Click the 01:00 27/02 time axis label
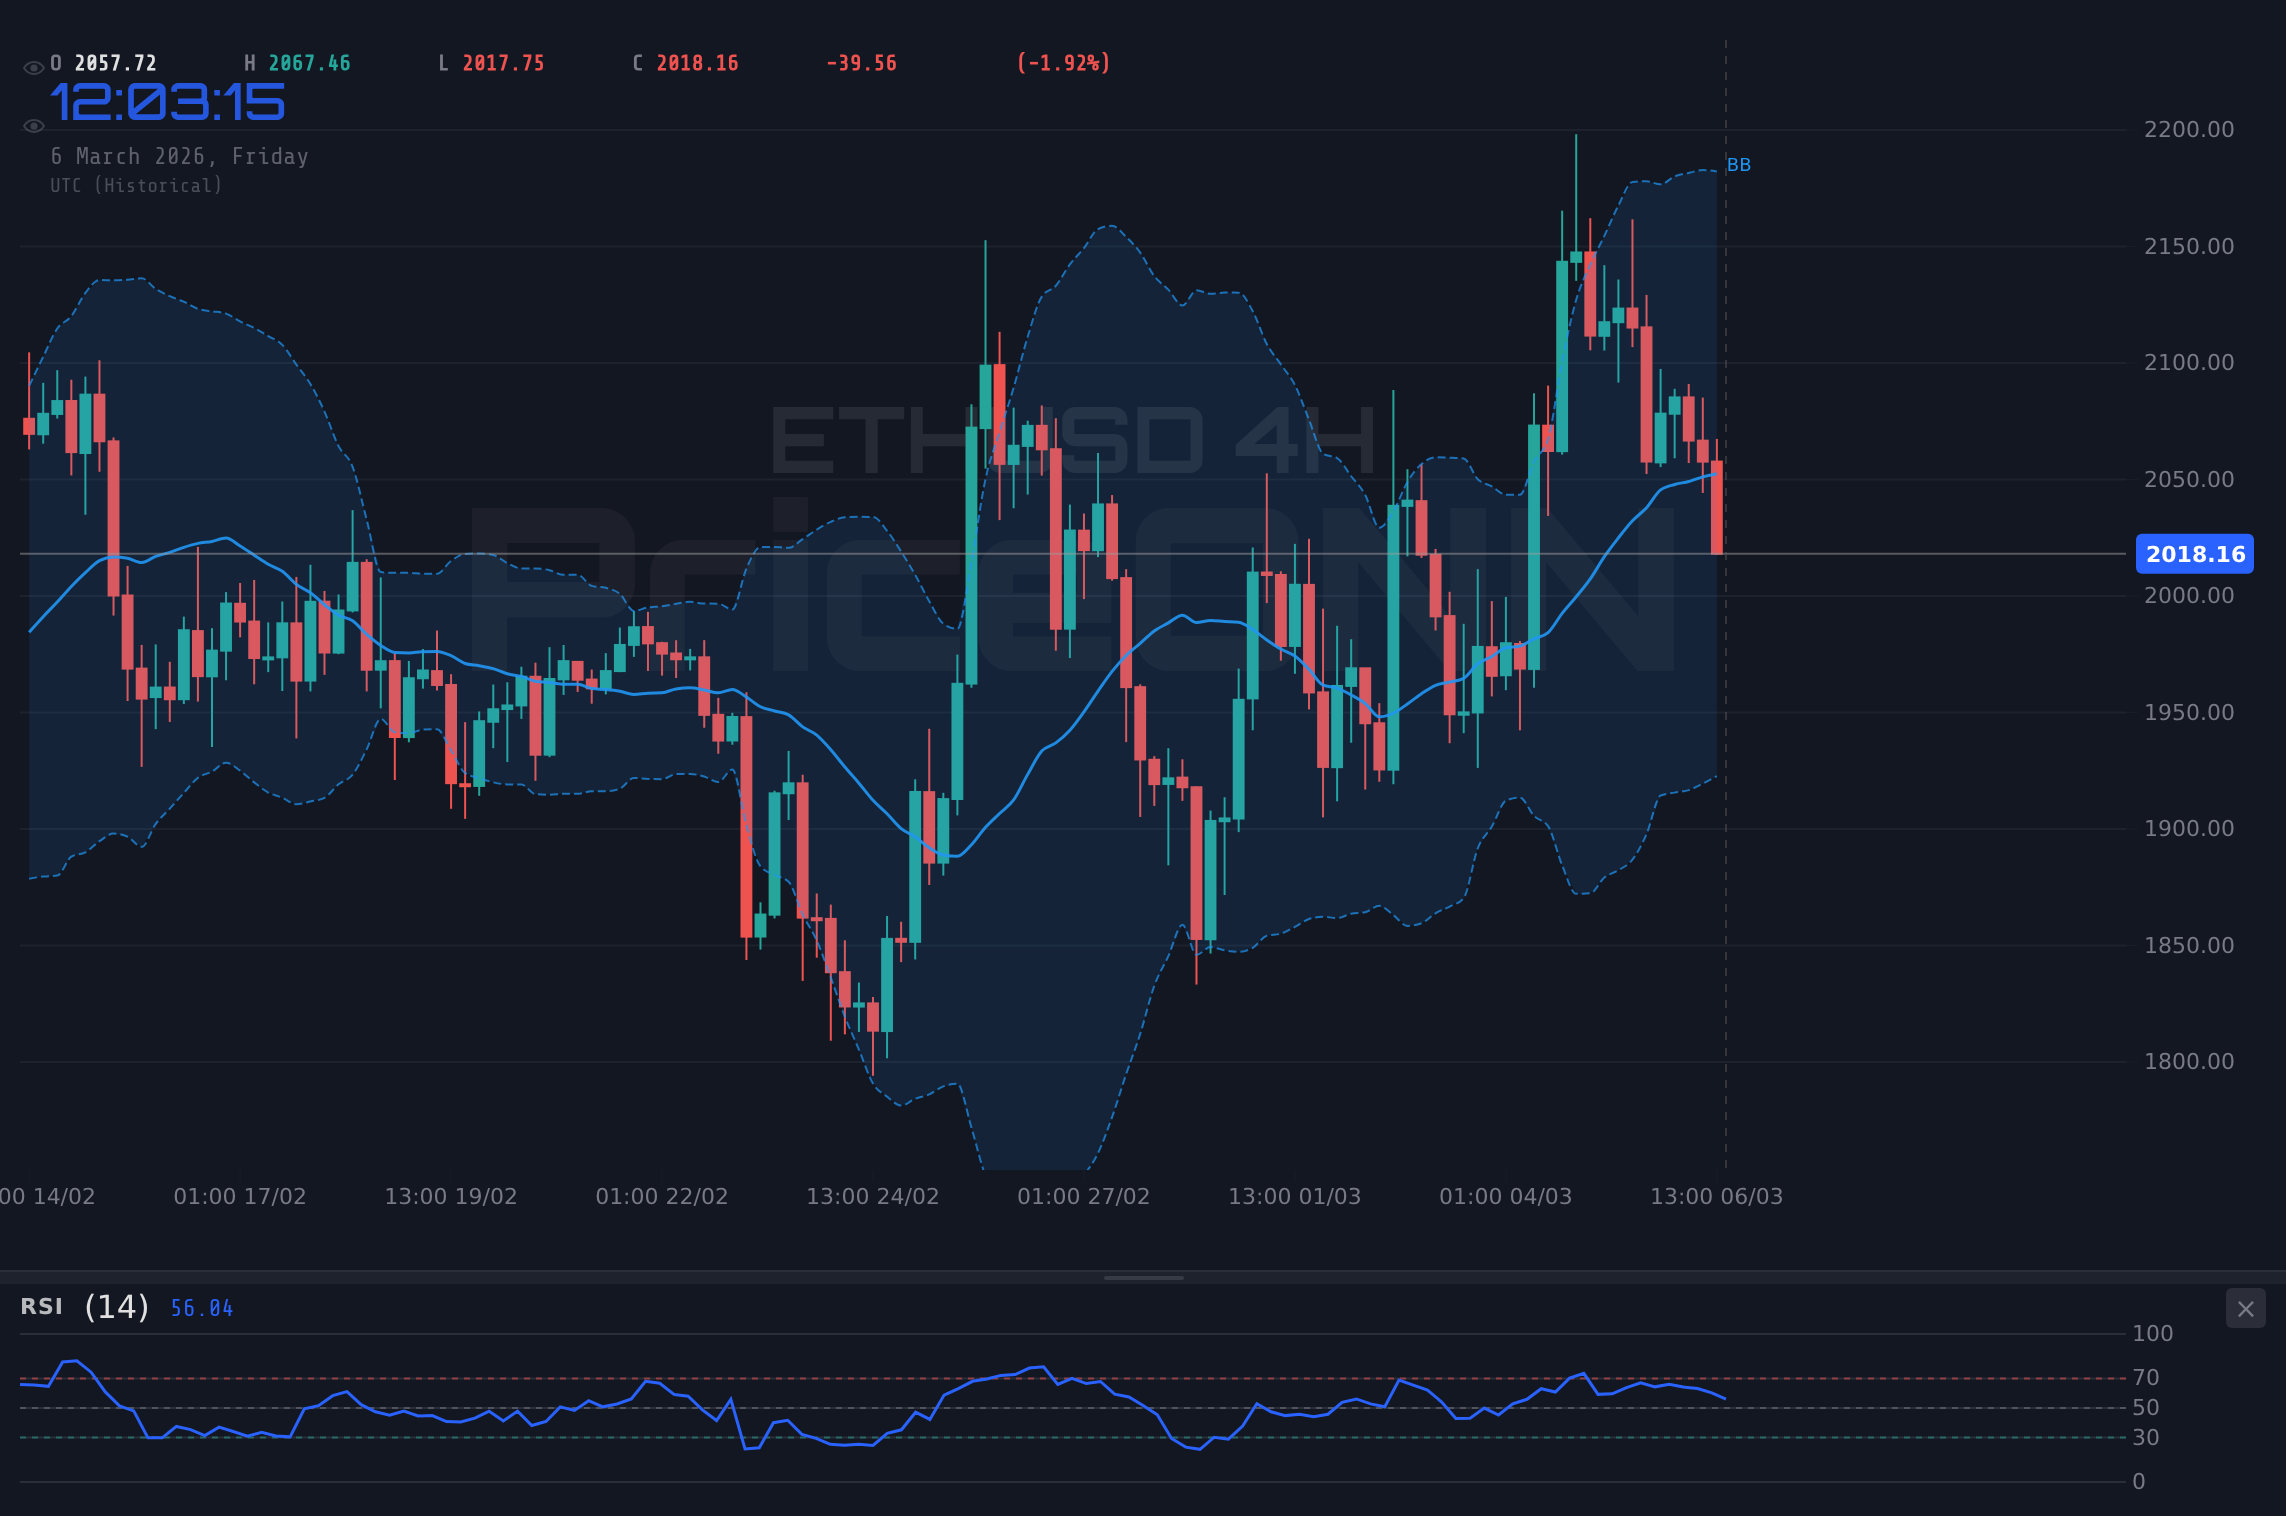 (1084, 1197)
